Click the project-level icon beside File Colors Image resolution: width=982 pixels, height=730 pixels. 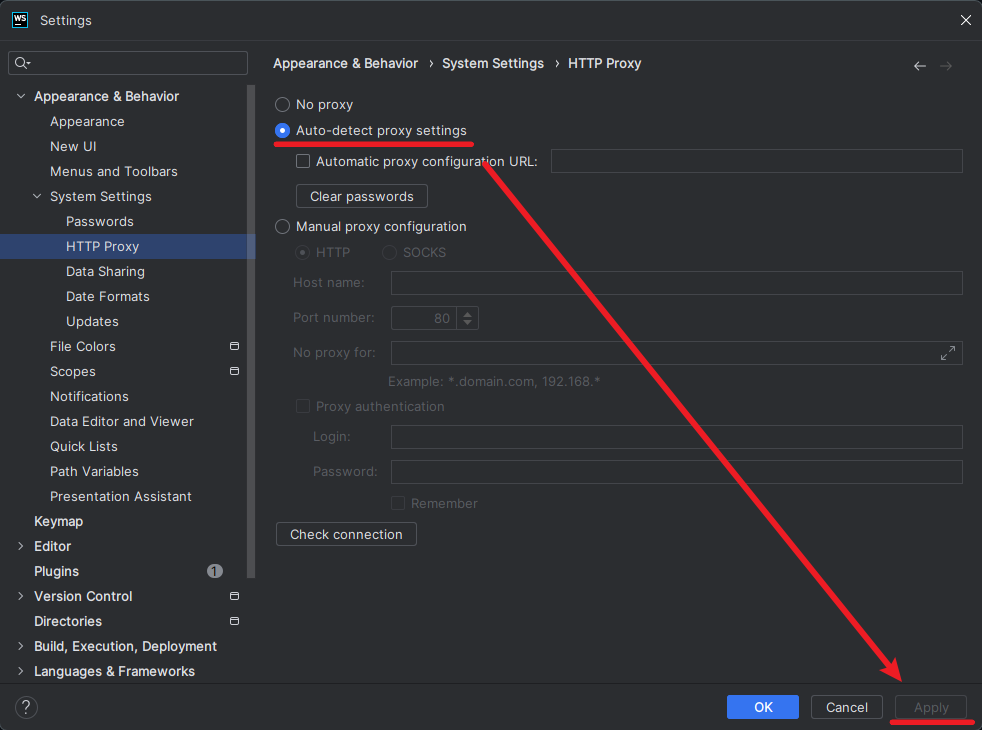coord(234,347)
